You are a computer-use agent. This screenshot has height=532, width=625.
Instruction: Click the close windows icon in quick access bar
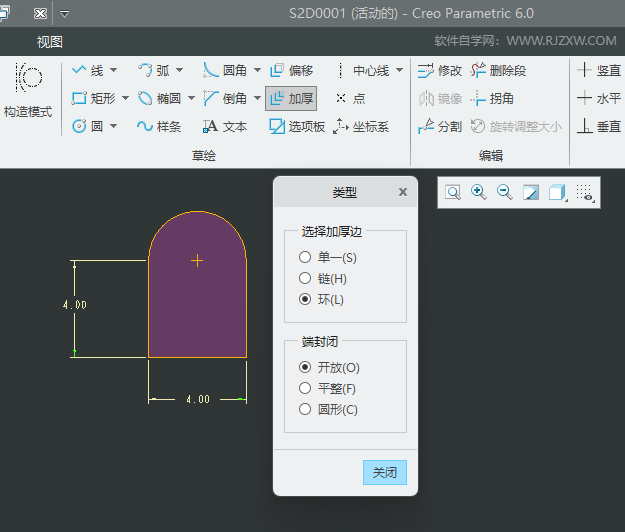click(x=40, y=14)
